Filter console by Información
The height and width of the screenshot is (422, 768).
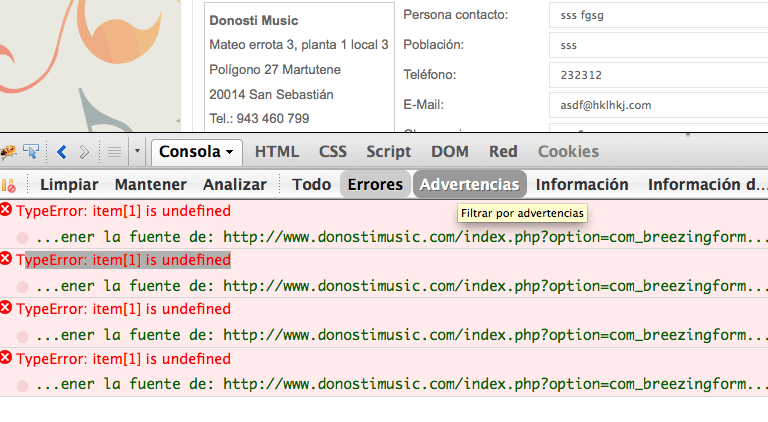pyautogui.click(x=582, y=185)
